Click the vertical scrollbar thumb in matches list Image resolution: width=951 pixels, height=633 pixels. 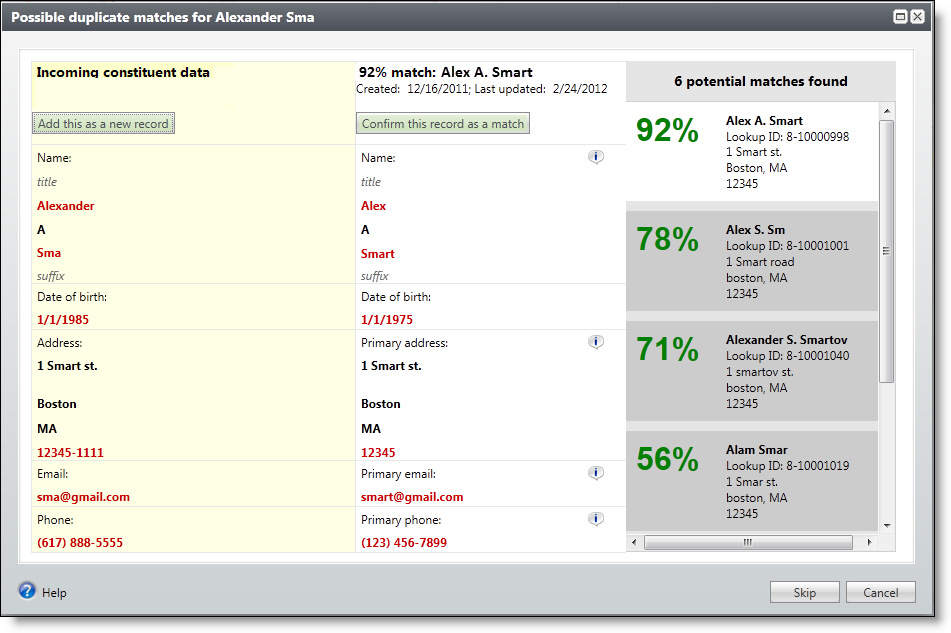(x=886, y=250)
